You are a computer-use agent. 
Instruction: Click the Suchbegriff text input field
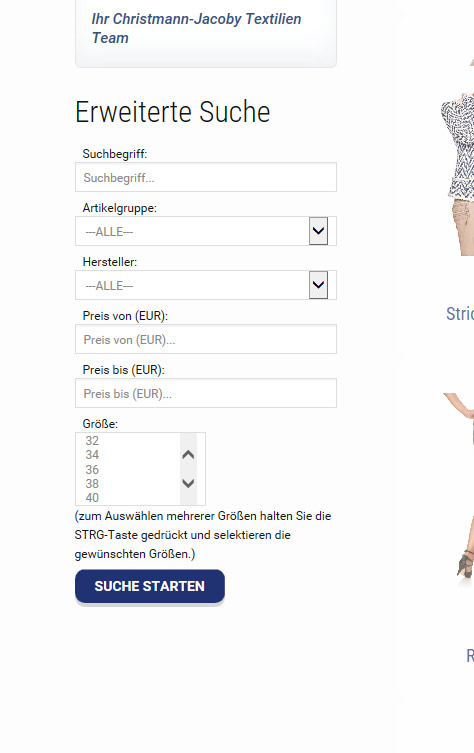tap(206, 177)
